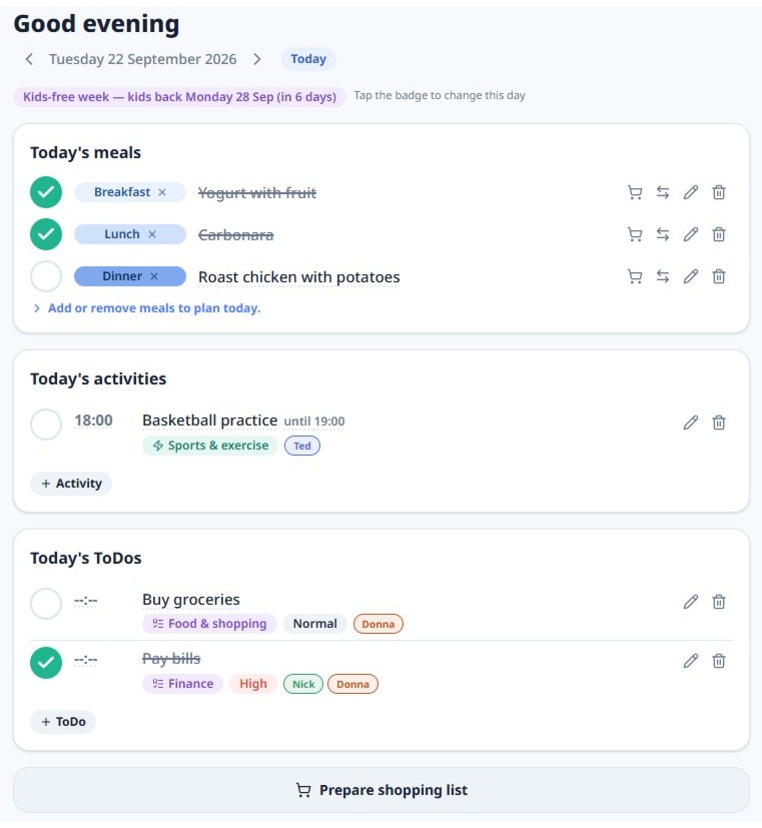The image size is (762, 828).
Task: Mark Dinner as completed
Action: tap(46, 276)
